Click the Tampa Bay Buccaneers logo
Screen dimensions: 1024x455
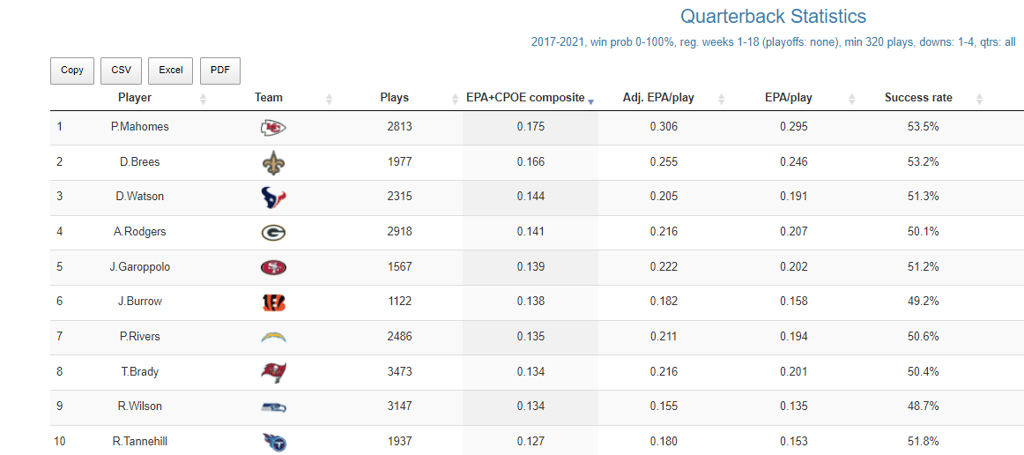[x=272, y=372]
